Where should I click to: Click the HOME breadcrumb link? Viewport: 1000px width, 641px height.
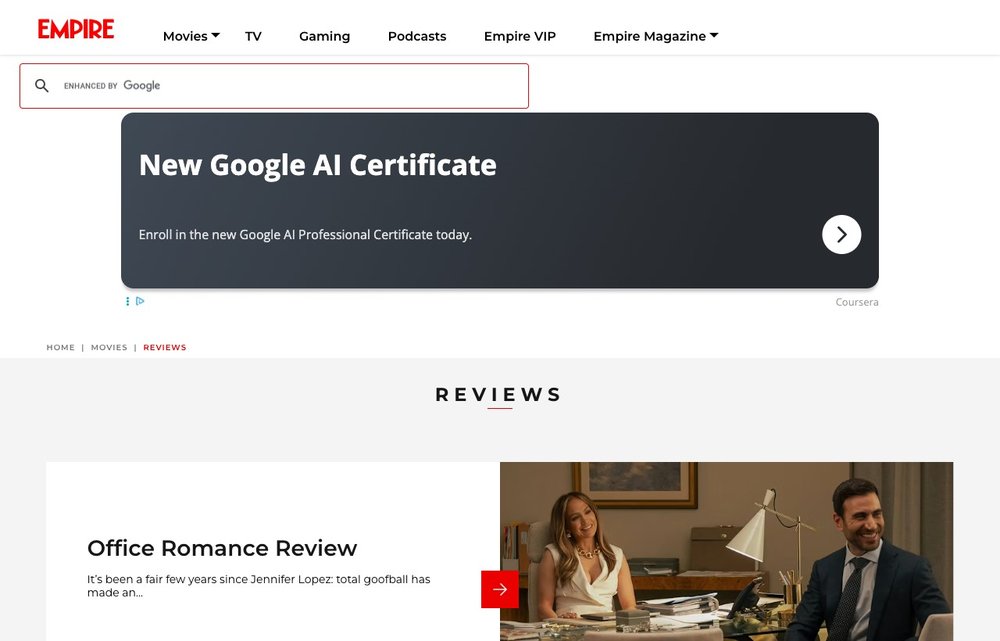(x=61, y=348)
